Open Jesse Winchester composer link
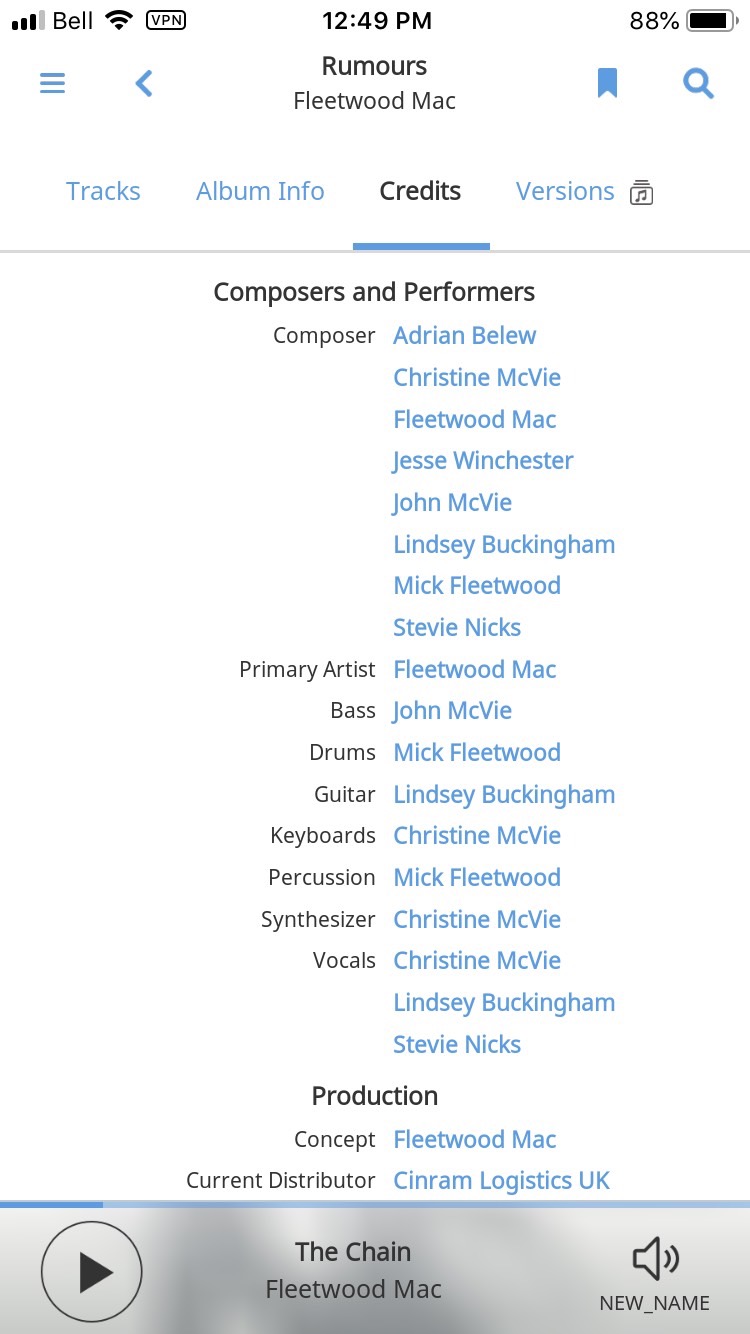750x1334 pixels. coord(483,461)
